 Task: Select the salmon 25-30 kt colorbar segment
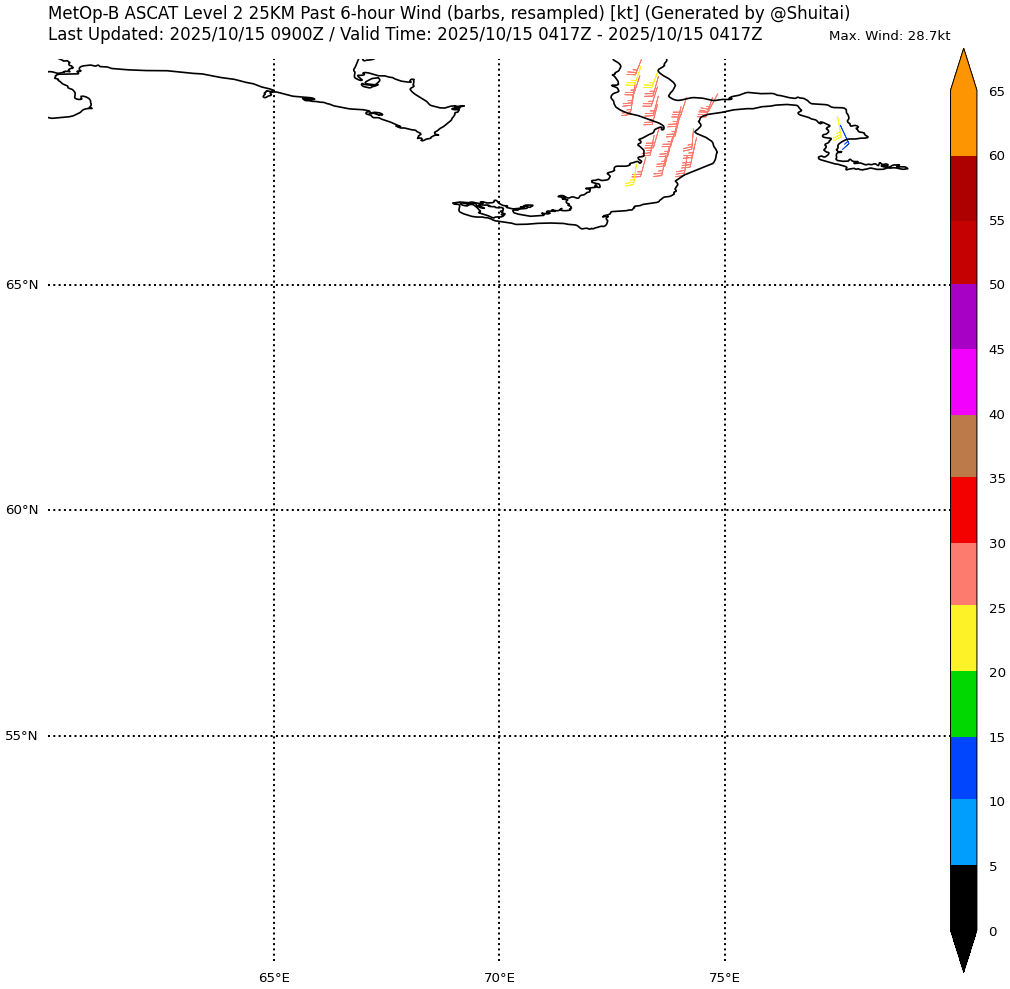[x=963, y=574]
